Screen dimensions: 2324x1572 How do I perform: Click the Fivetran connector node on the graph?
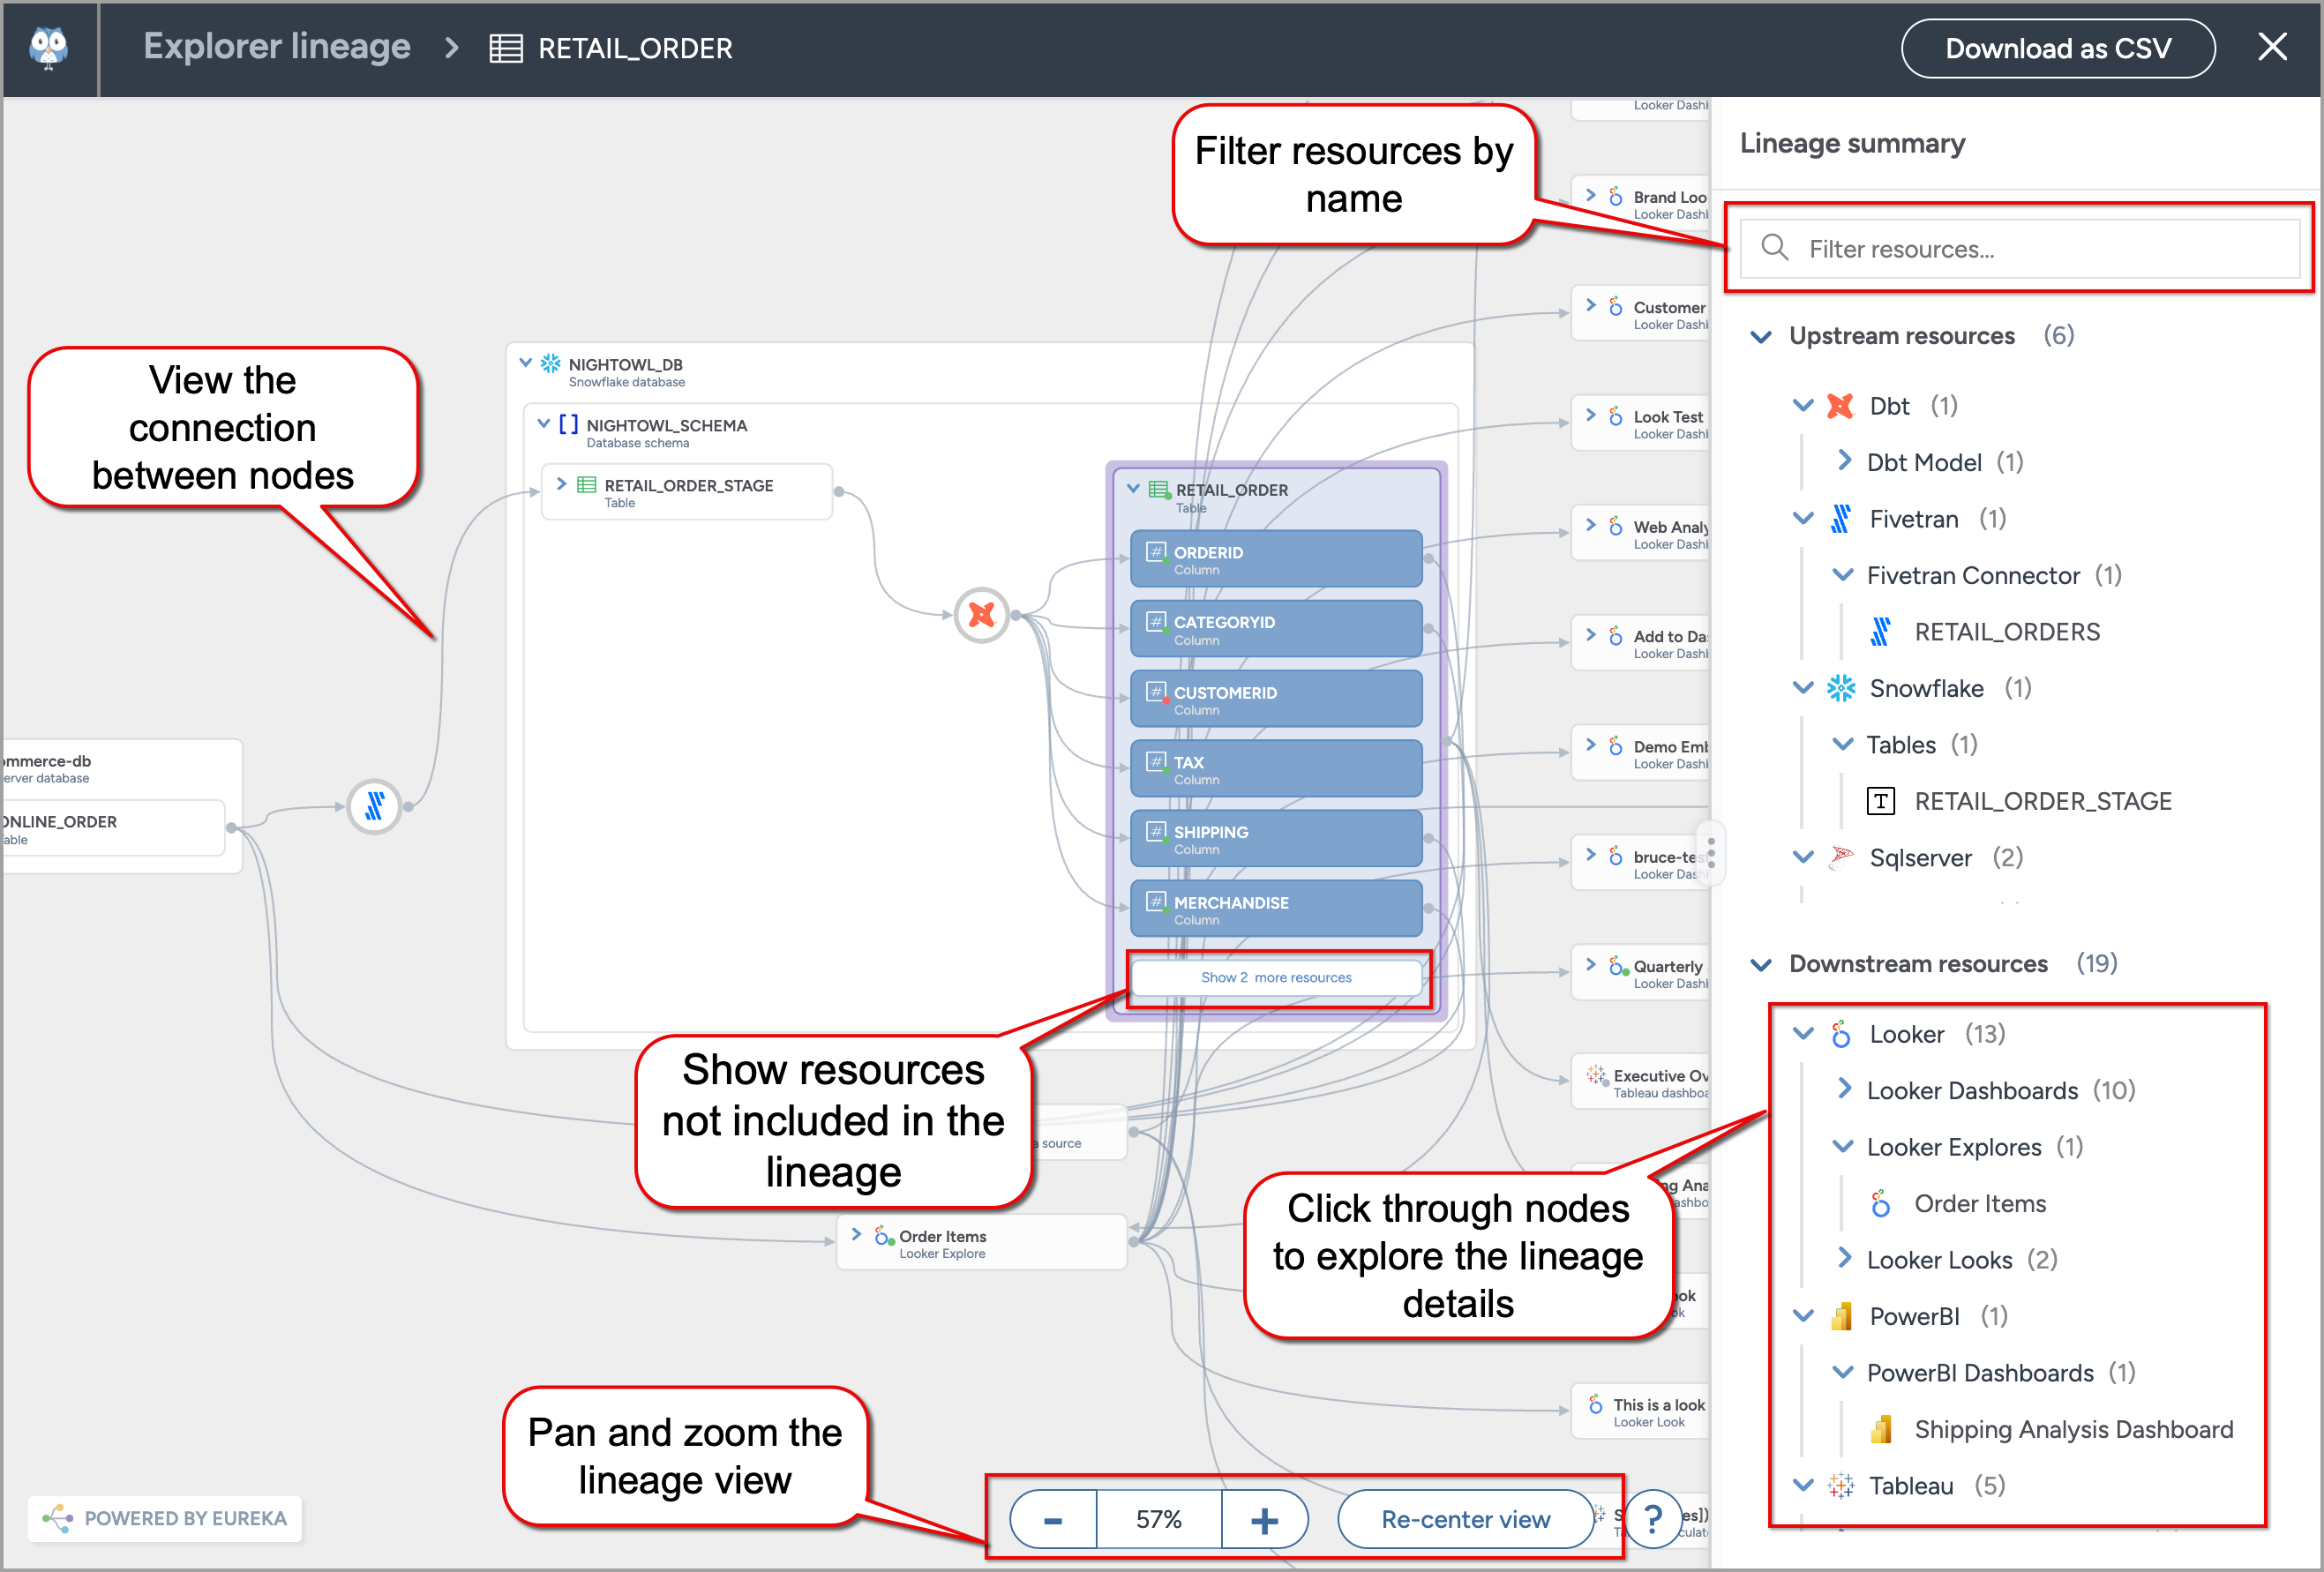[374, 806]
